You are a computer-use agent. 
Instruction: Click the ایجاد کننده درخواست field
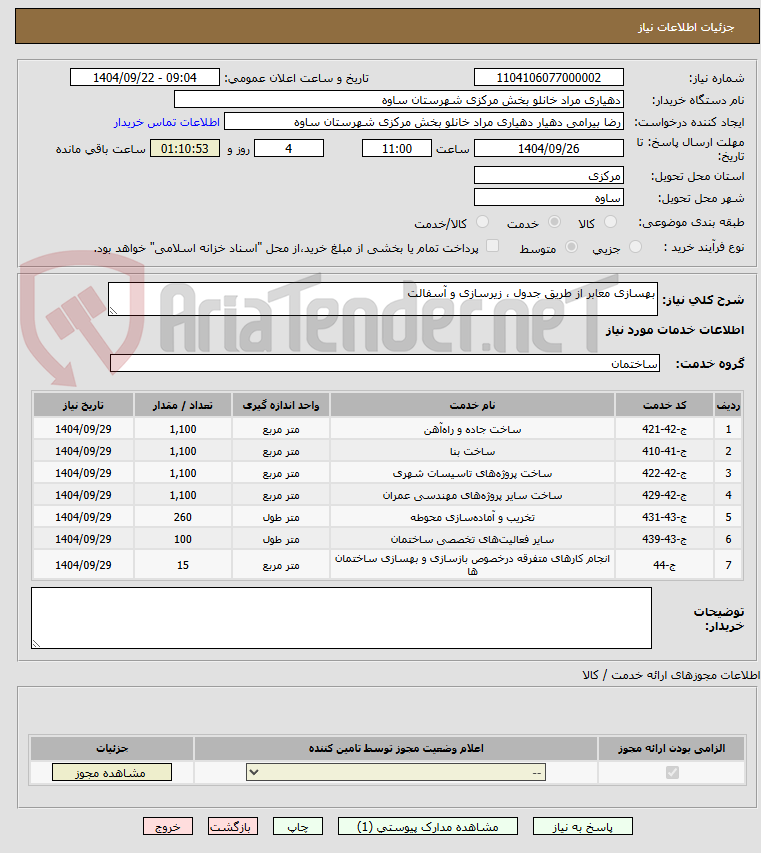point(424,122)
